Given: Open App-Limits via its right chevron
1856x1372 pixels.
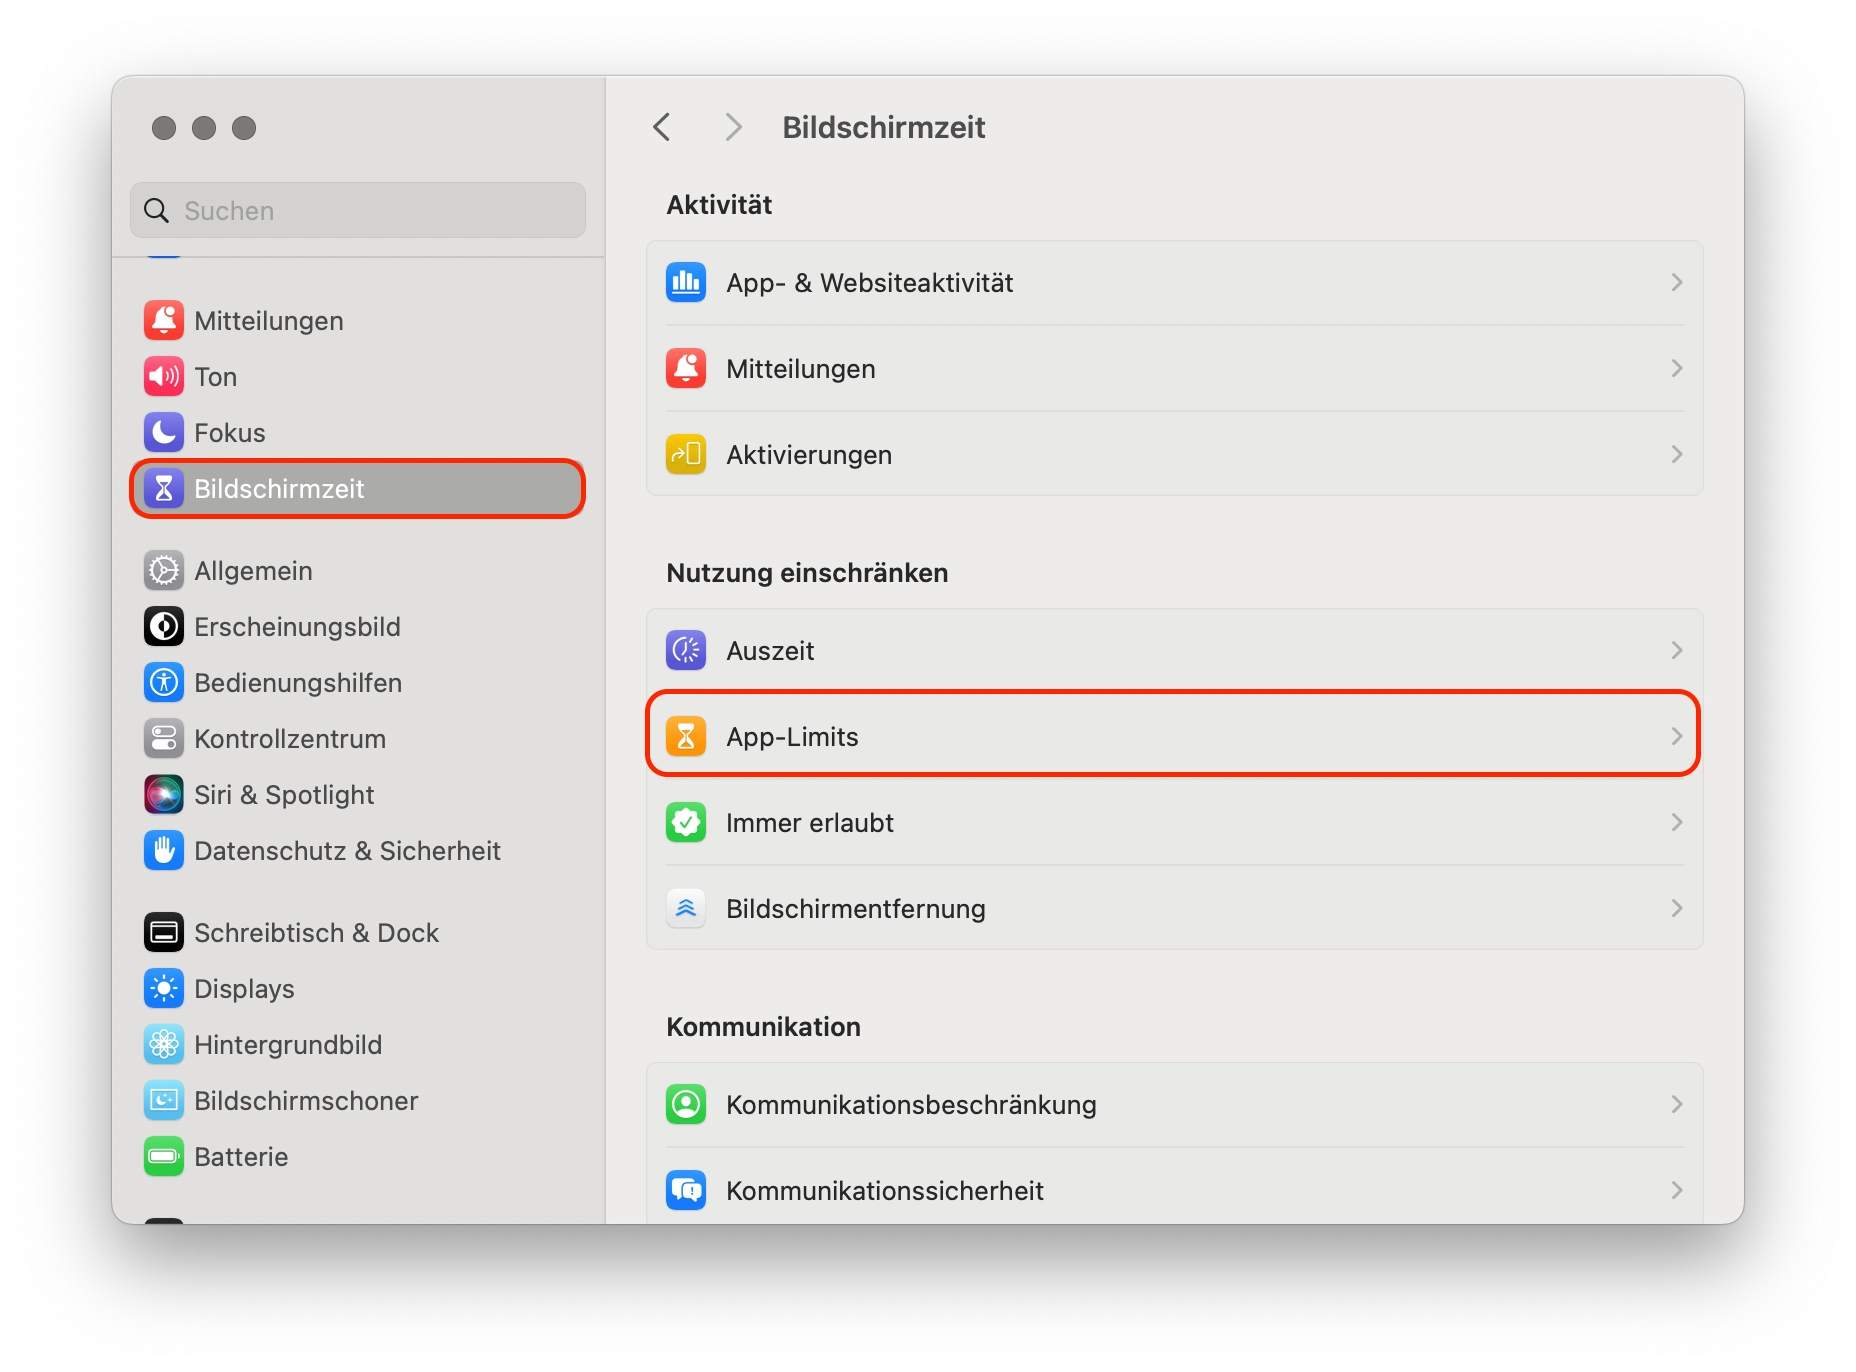Looking at the screenshot, I should 1677,737.
